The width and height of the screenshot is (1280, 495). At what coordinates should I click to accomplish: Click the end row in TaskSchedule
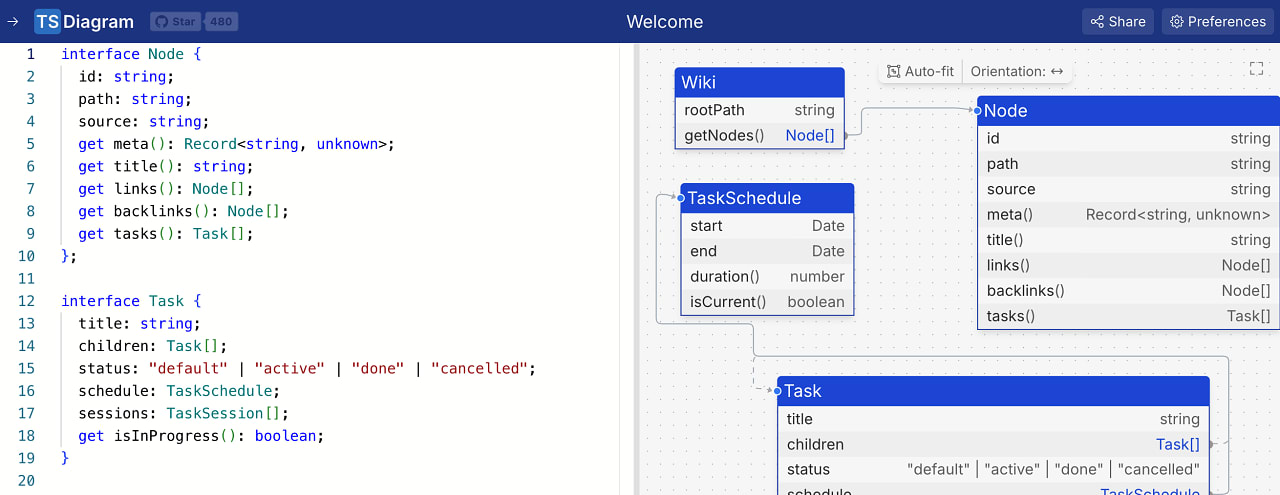click(767, 251)
